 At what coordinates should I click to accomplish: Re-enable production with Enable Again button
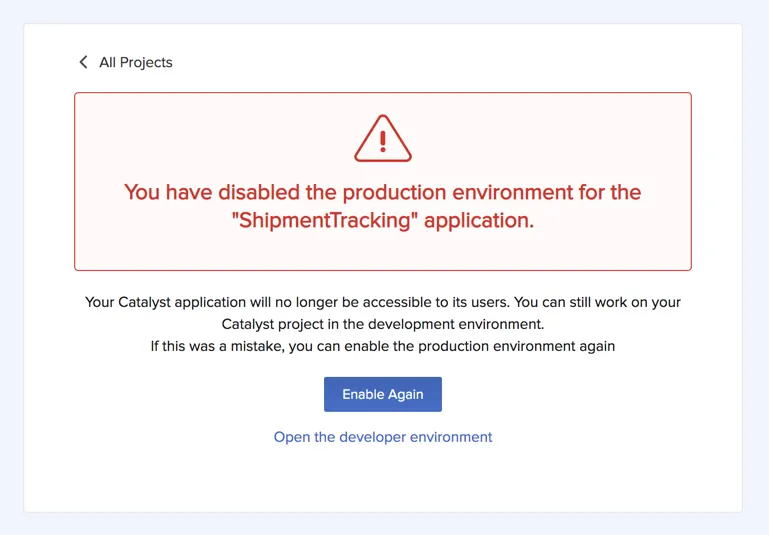click(383, 394)
